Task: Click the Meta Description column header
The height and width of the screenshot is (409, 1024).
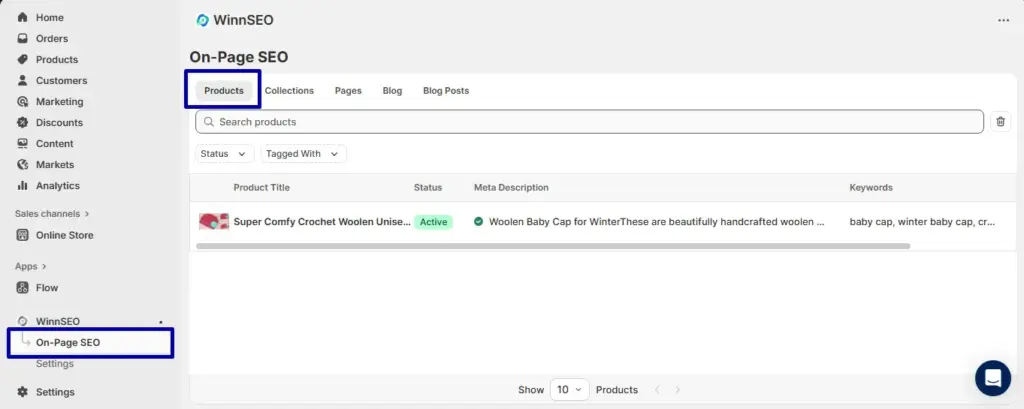Action: tap(511, 188)
